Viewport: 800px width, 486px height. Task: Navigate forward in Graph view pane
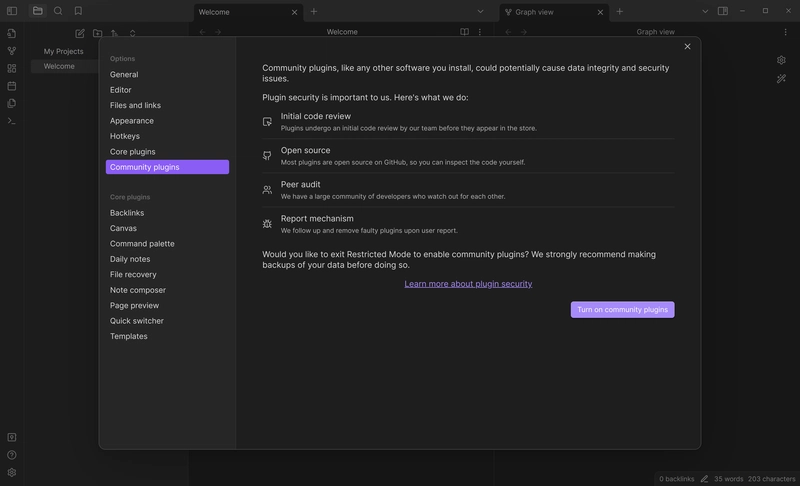coord(523,32)
